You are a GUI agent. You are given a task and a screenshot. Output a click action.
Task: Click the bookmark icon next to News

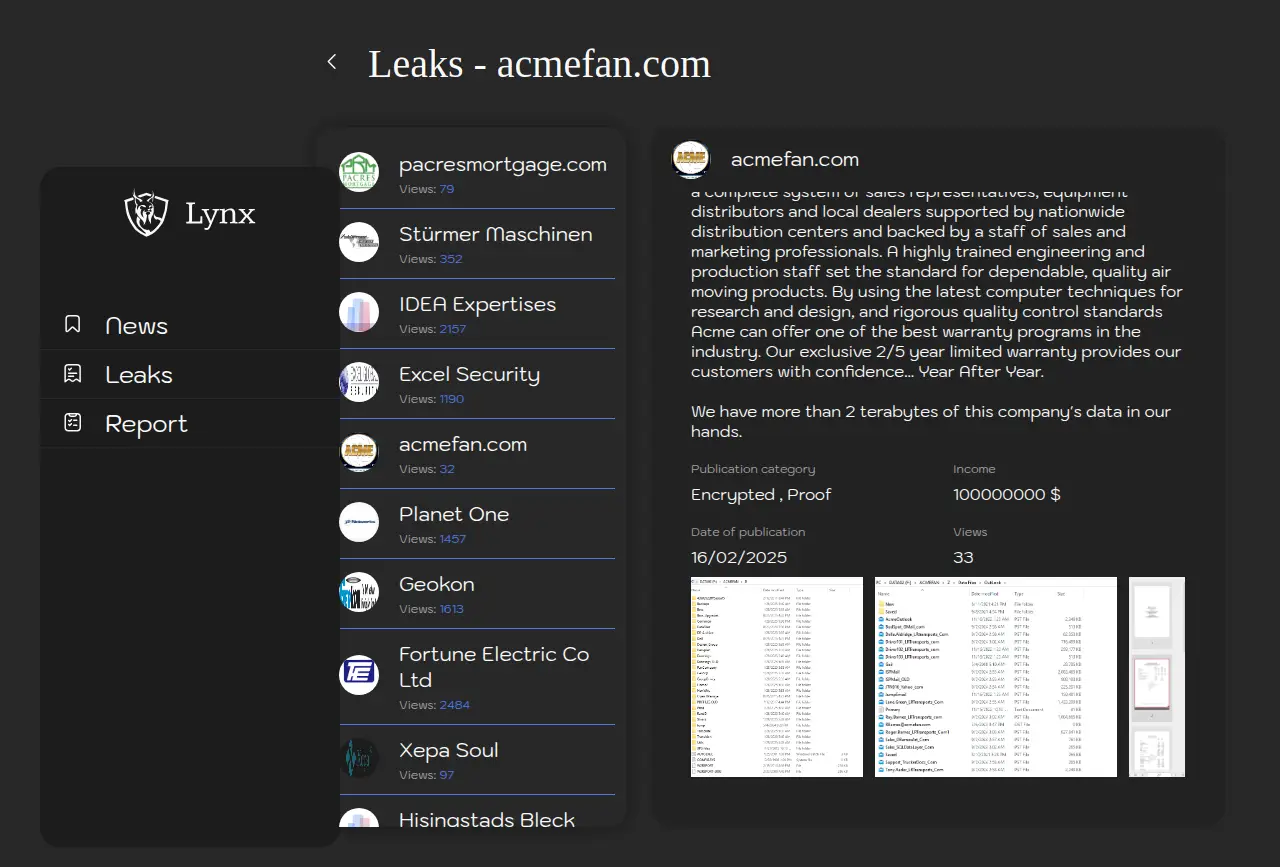pyautogui.click(x=73, y=324)
